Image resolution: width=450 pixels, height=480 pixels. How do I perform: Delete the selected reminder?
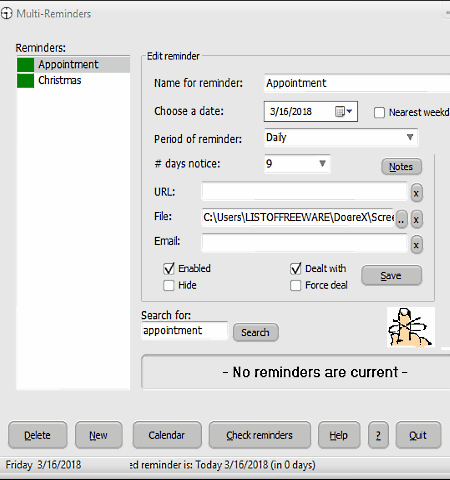pyautogui.click(x=38, y=435)
